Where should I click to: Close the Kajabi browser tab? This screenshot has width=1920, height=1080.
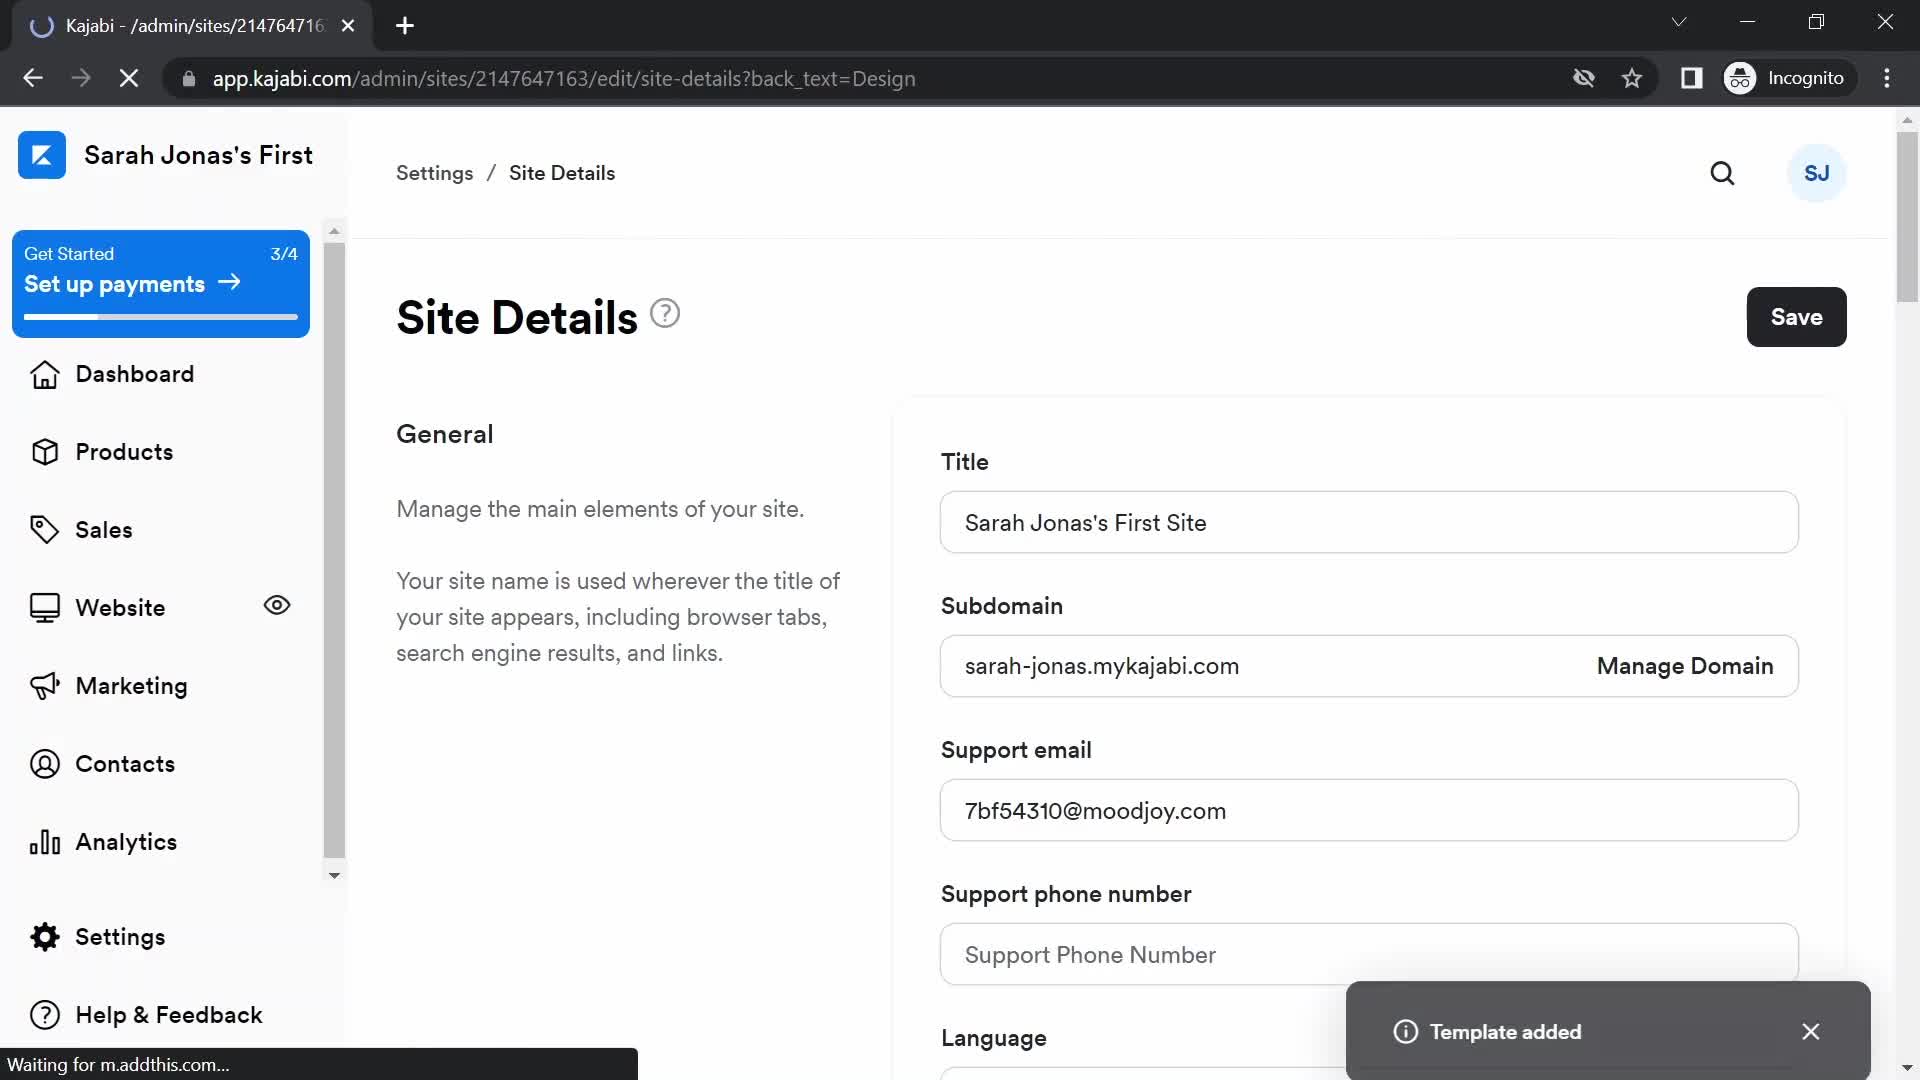[348, 26]
